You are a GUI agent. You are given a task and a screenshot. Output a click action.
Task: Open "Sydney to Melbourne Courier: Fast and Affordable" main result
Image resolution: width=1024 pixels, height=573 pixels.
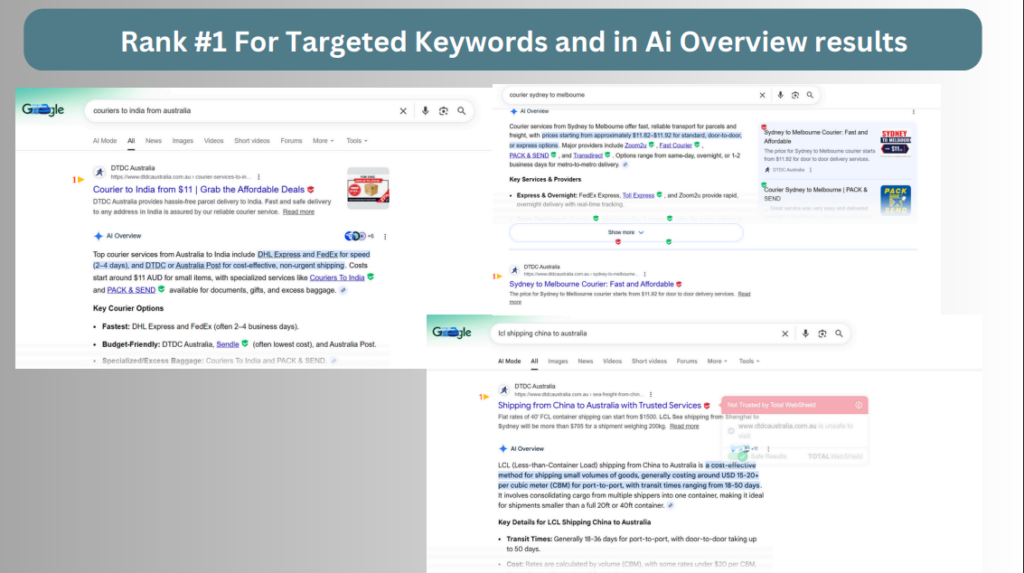pyautogui.click(x=591, y=284)
